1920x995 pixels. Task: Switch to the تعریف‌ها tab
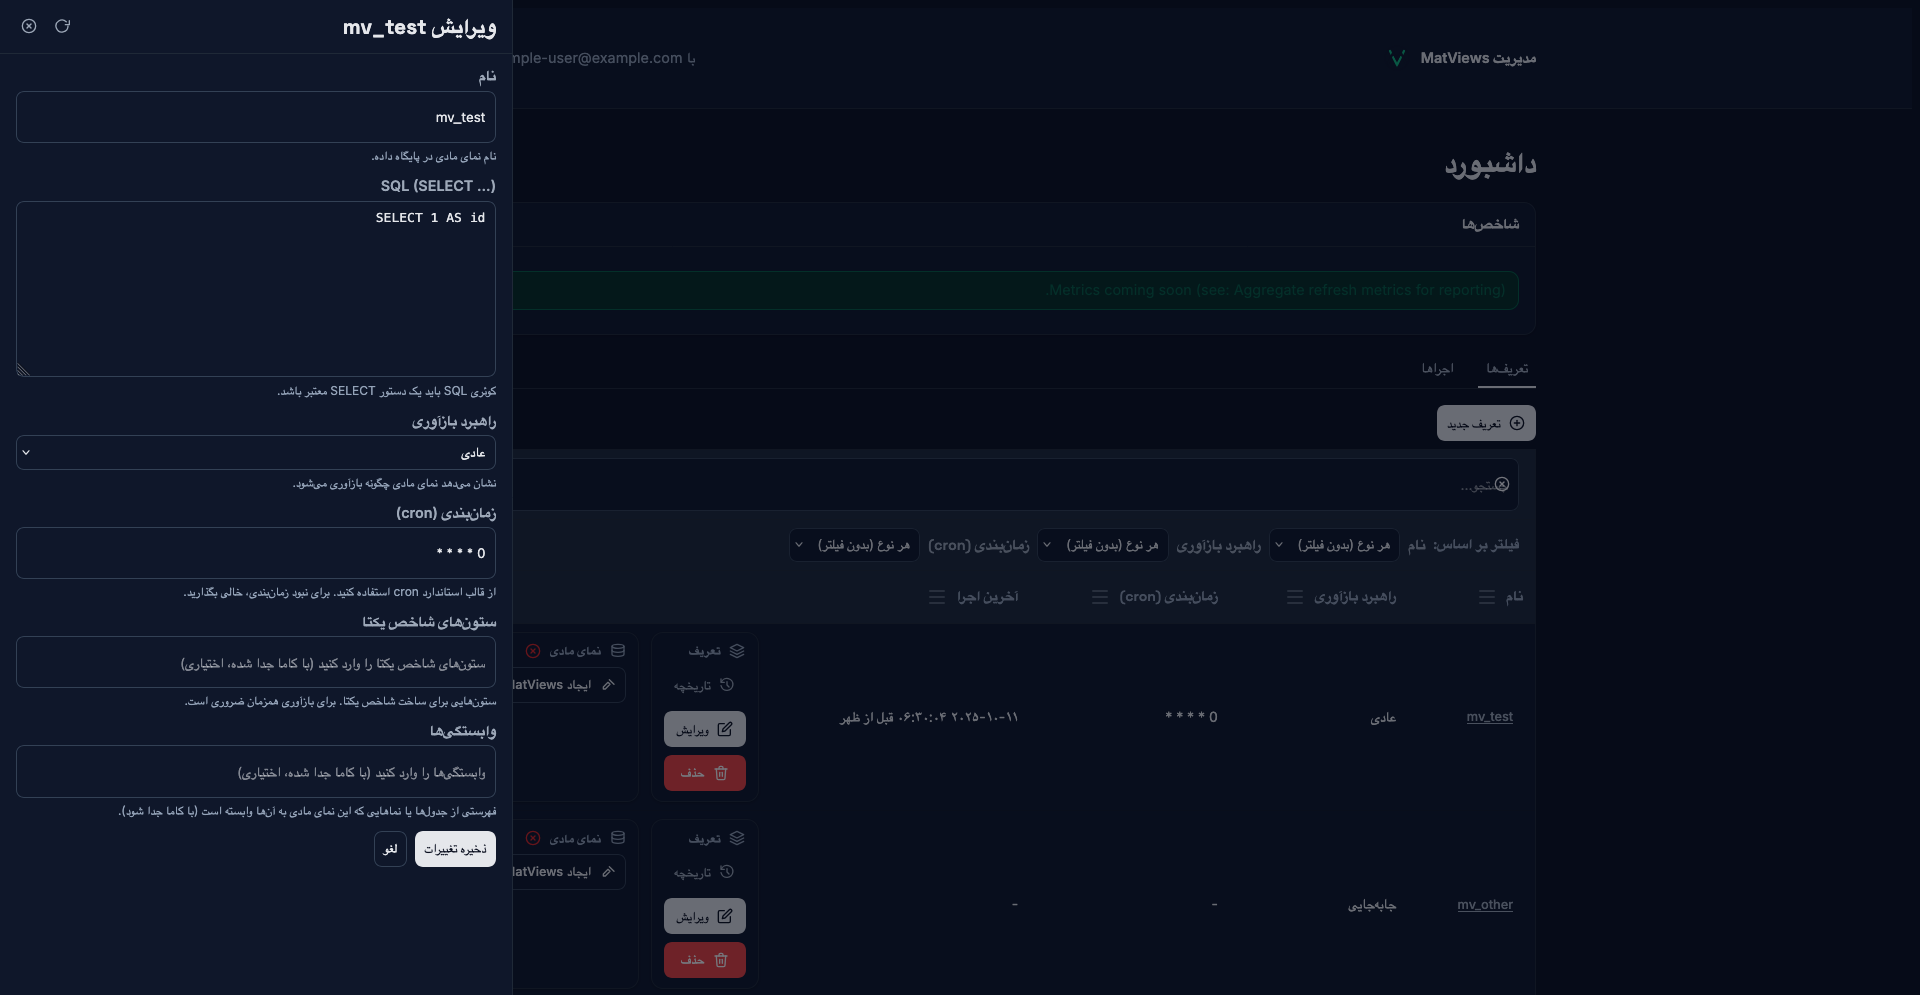1506,369
